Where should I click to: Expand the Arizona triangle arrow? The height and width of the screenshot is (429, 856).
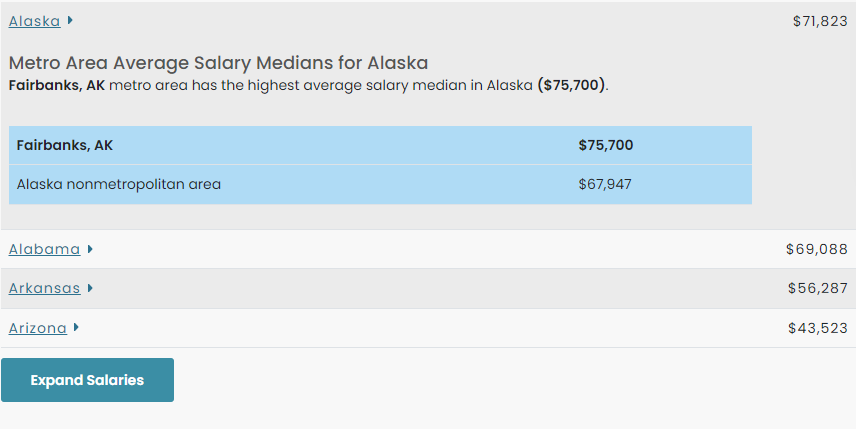pyautogui.click(x=76, y=327)
